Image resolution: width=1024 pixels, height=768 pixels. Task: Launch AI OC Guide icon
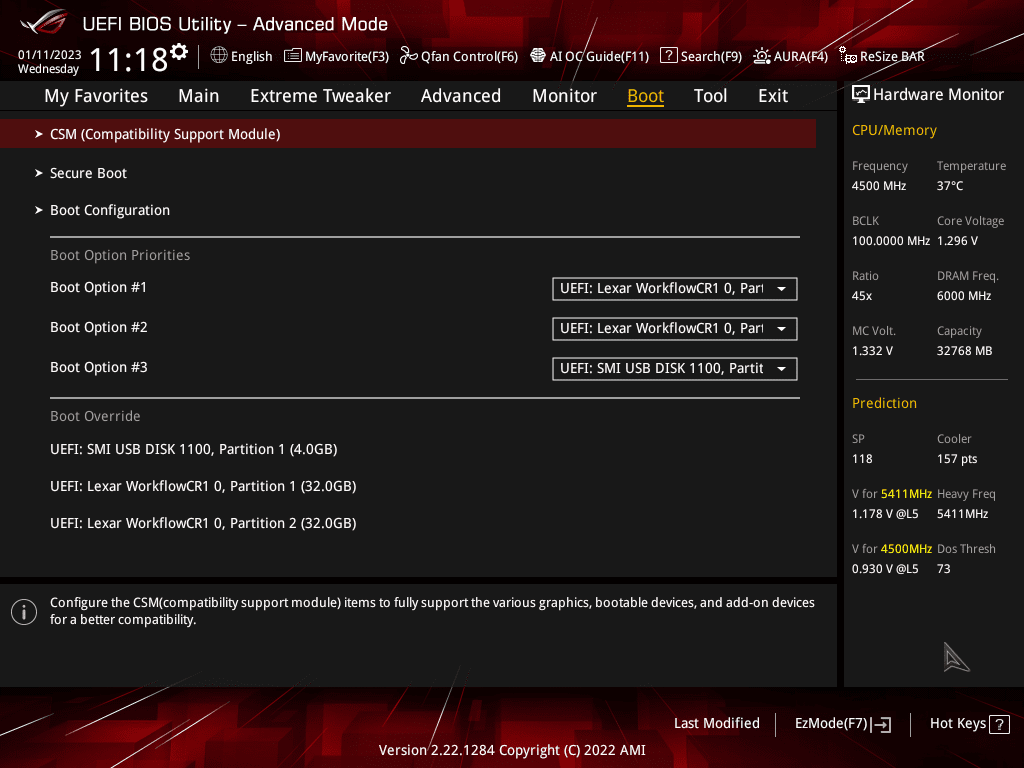[x=537, y=56]
